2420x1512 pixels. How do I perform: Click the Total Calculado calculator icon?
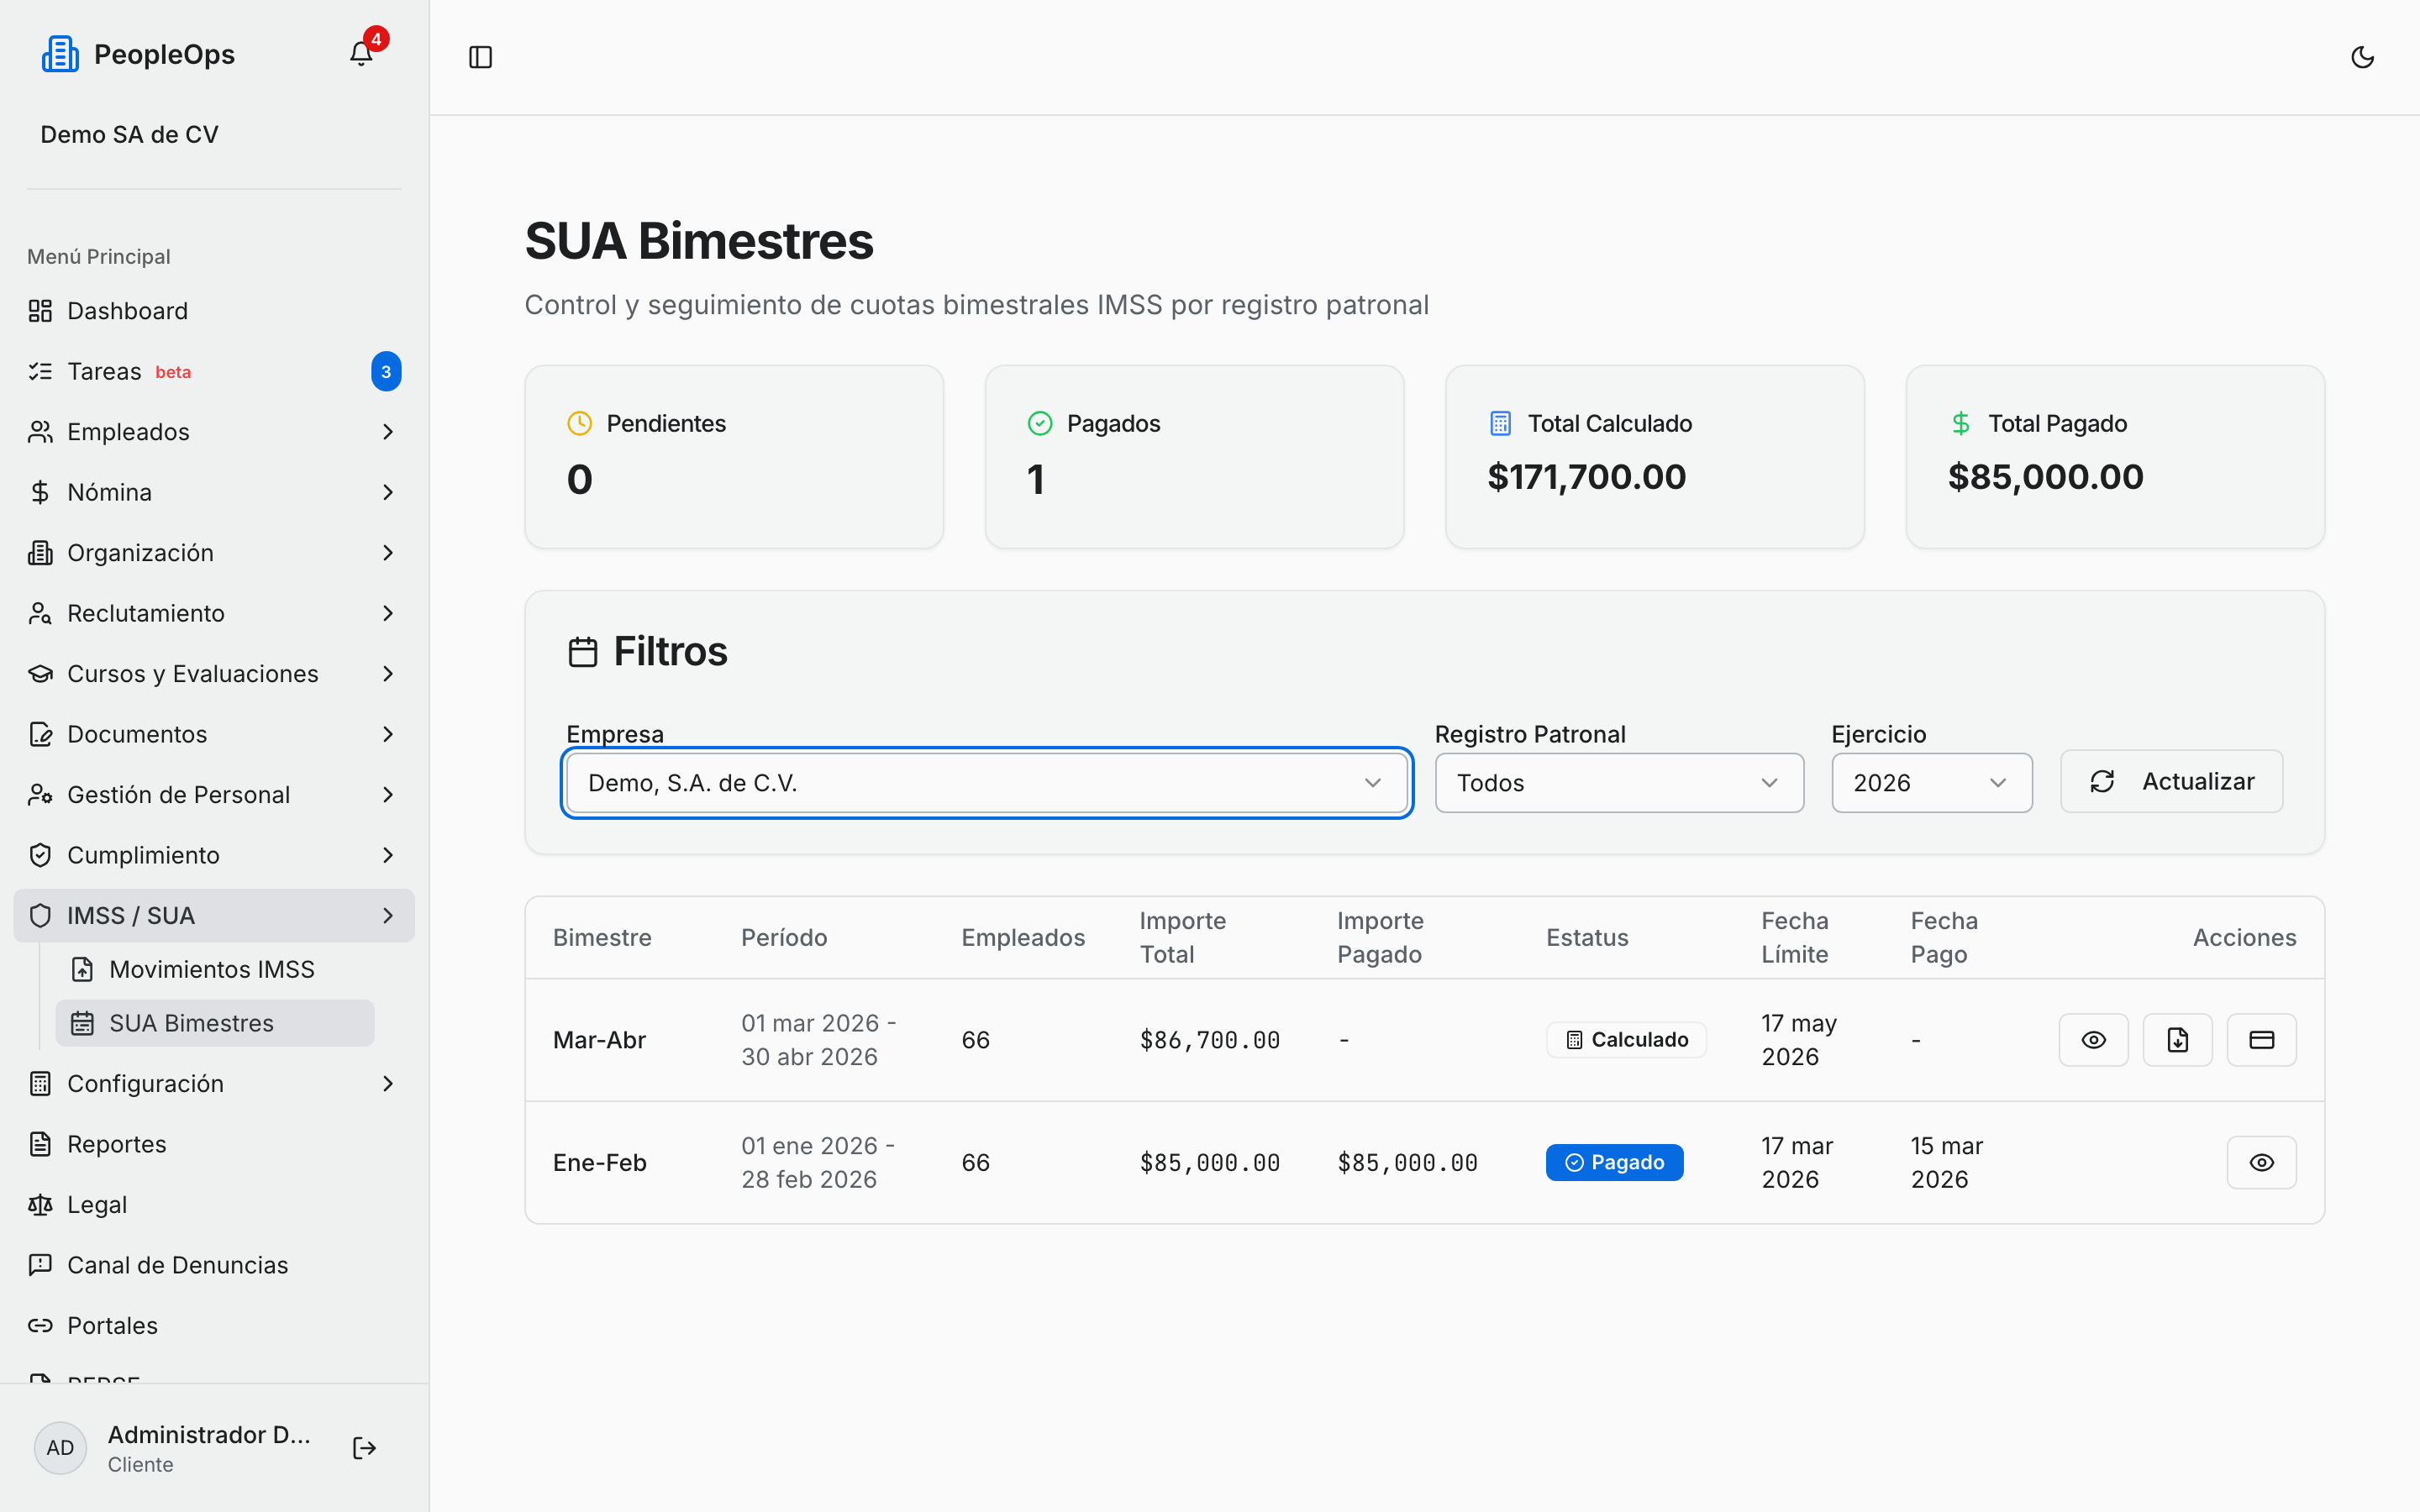click(x=1500, y=423)
